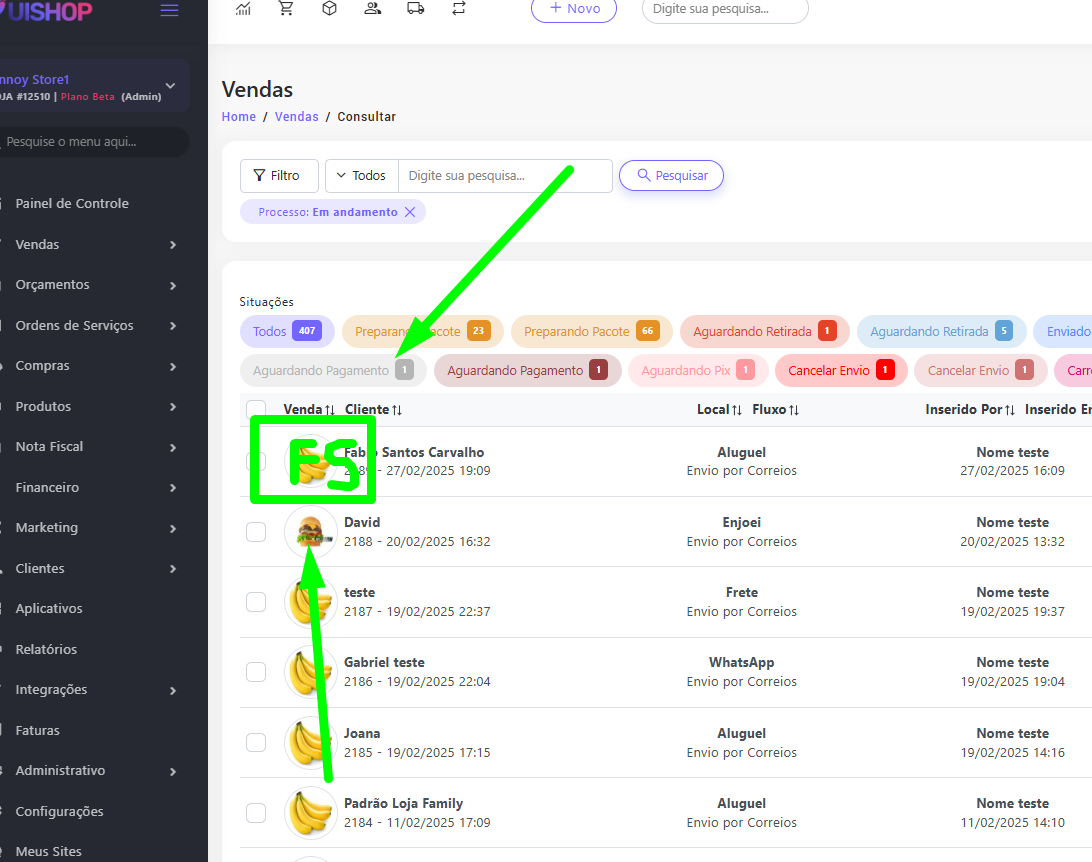Select the checkbox for Joana's sale row
Image resolution: width=1092 pixels, height=862 pixels.
click(x=256, y=743)
